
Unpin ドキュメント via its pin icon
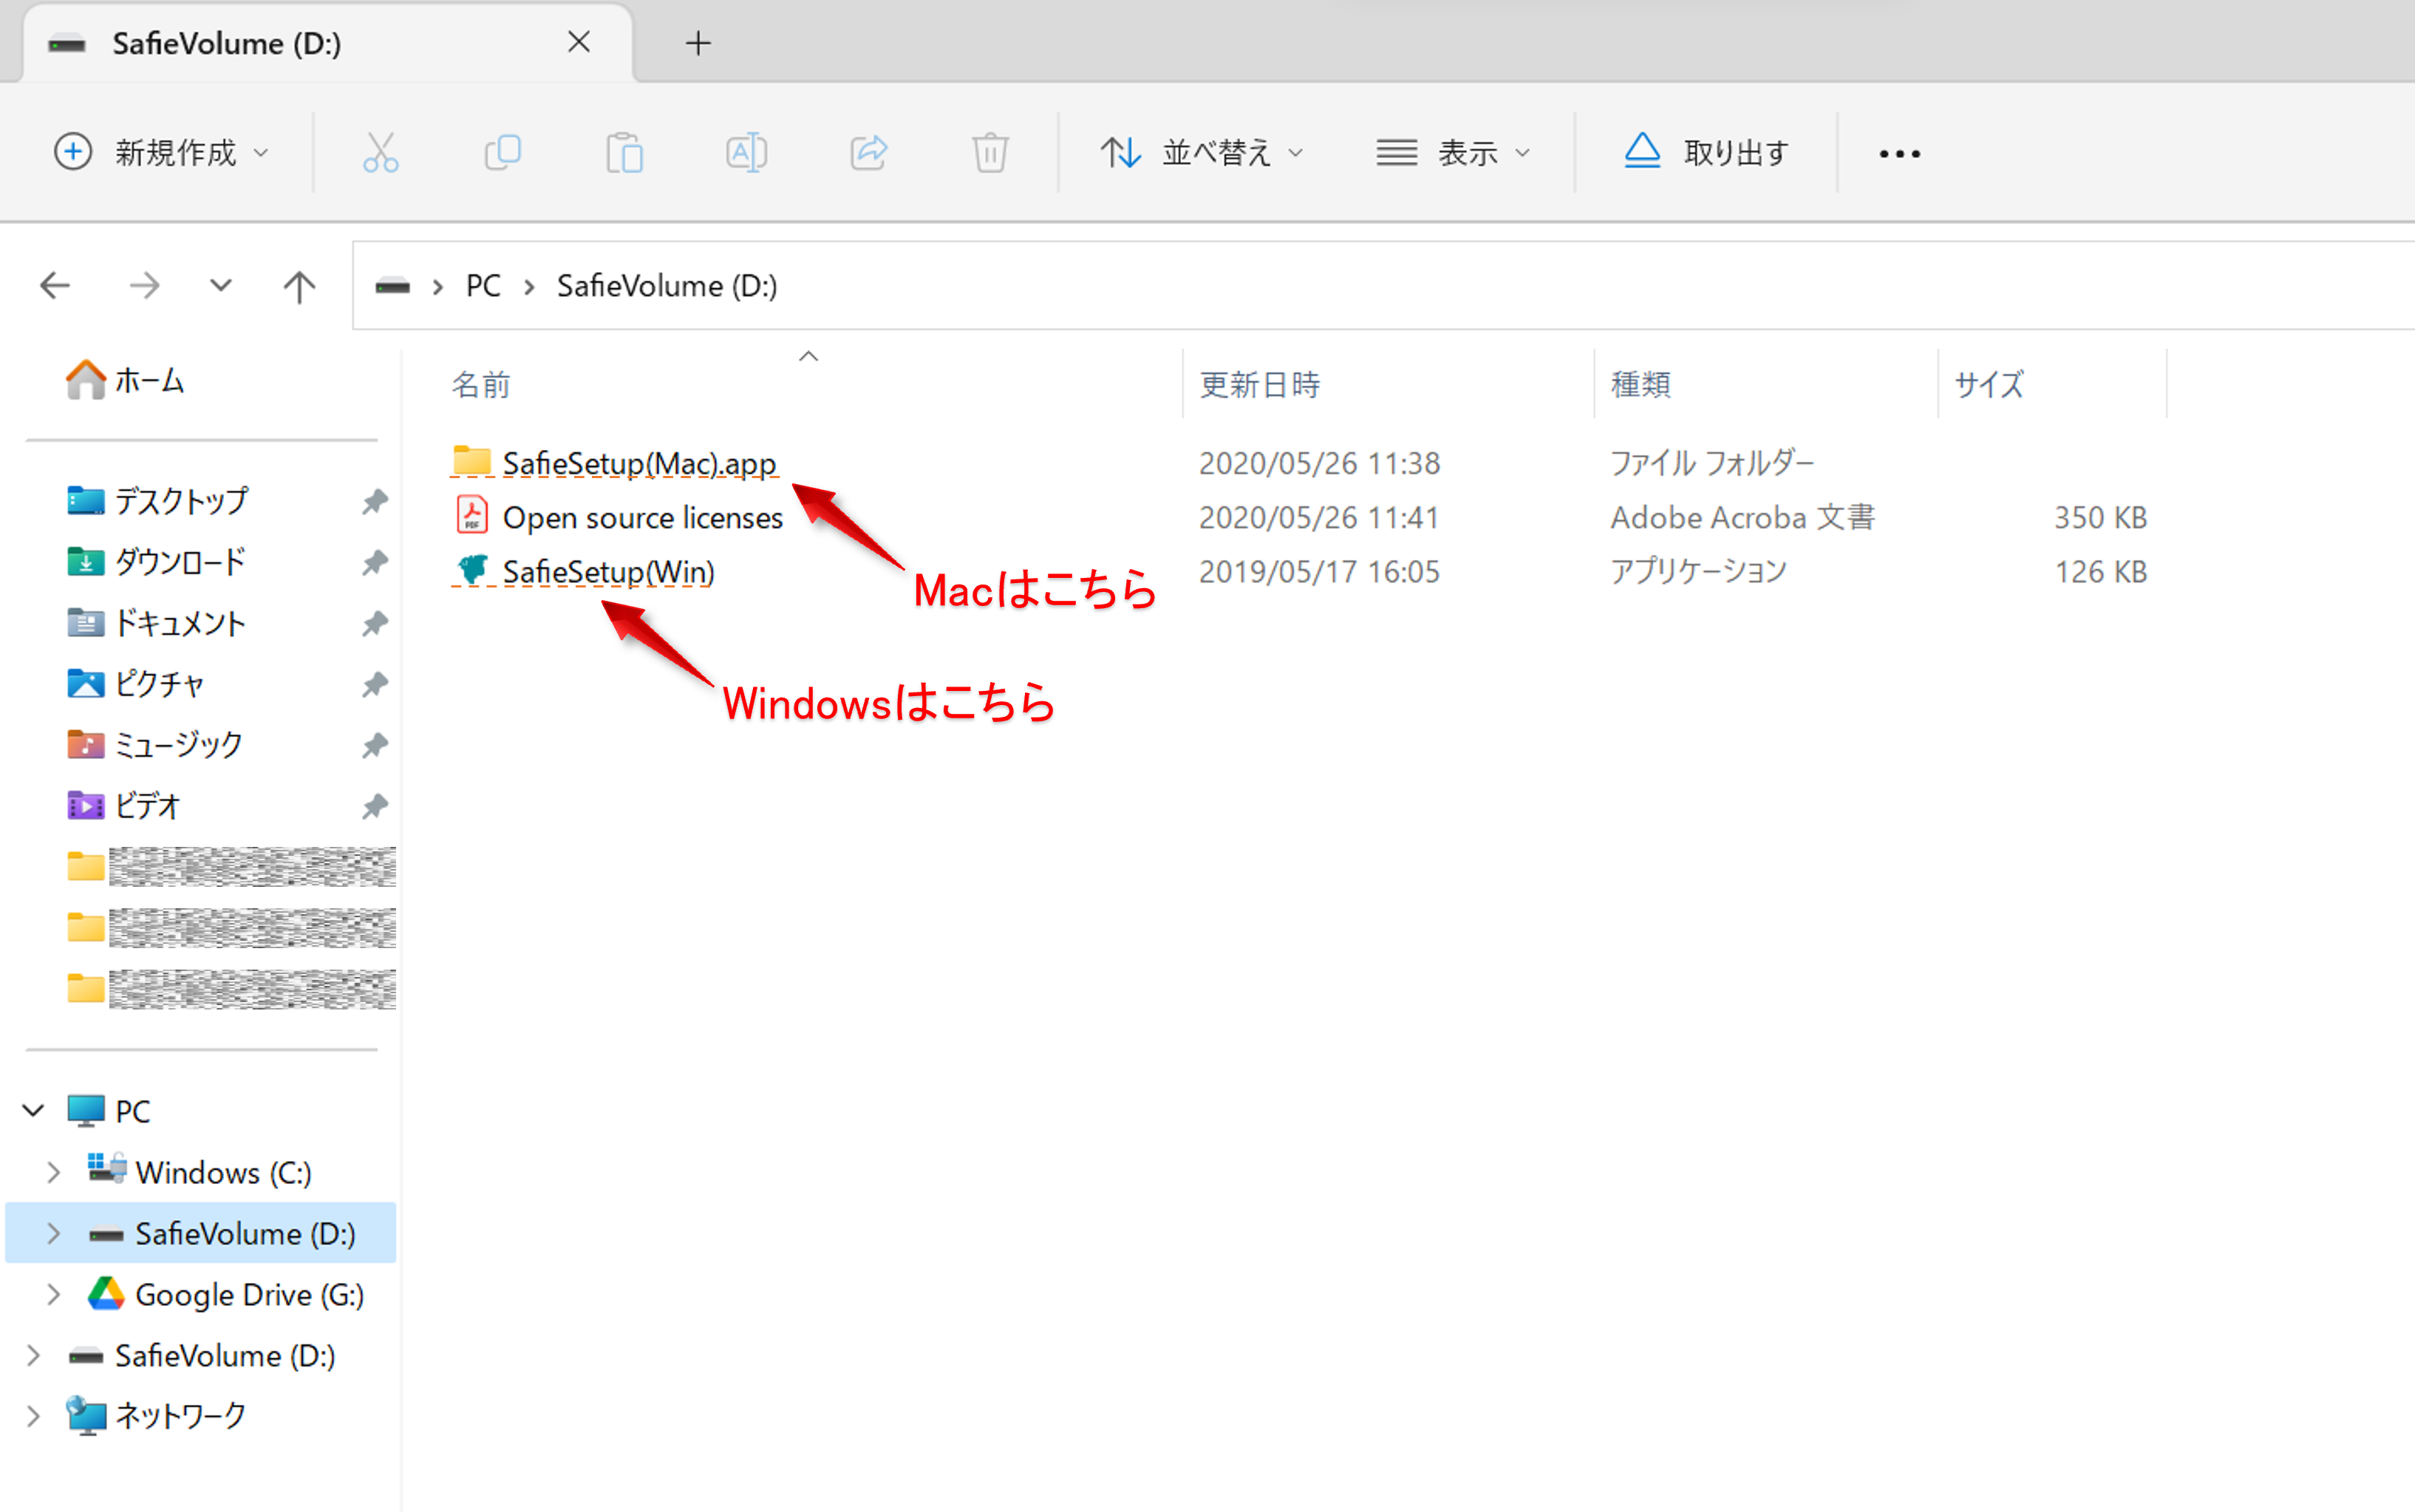[x=374, y=624]
